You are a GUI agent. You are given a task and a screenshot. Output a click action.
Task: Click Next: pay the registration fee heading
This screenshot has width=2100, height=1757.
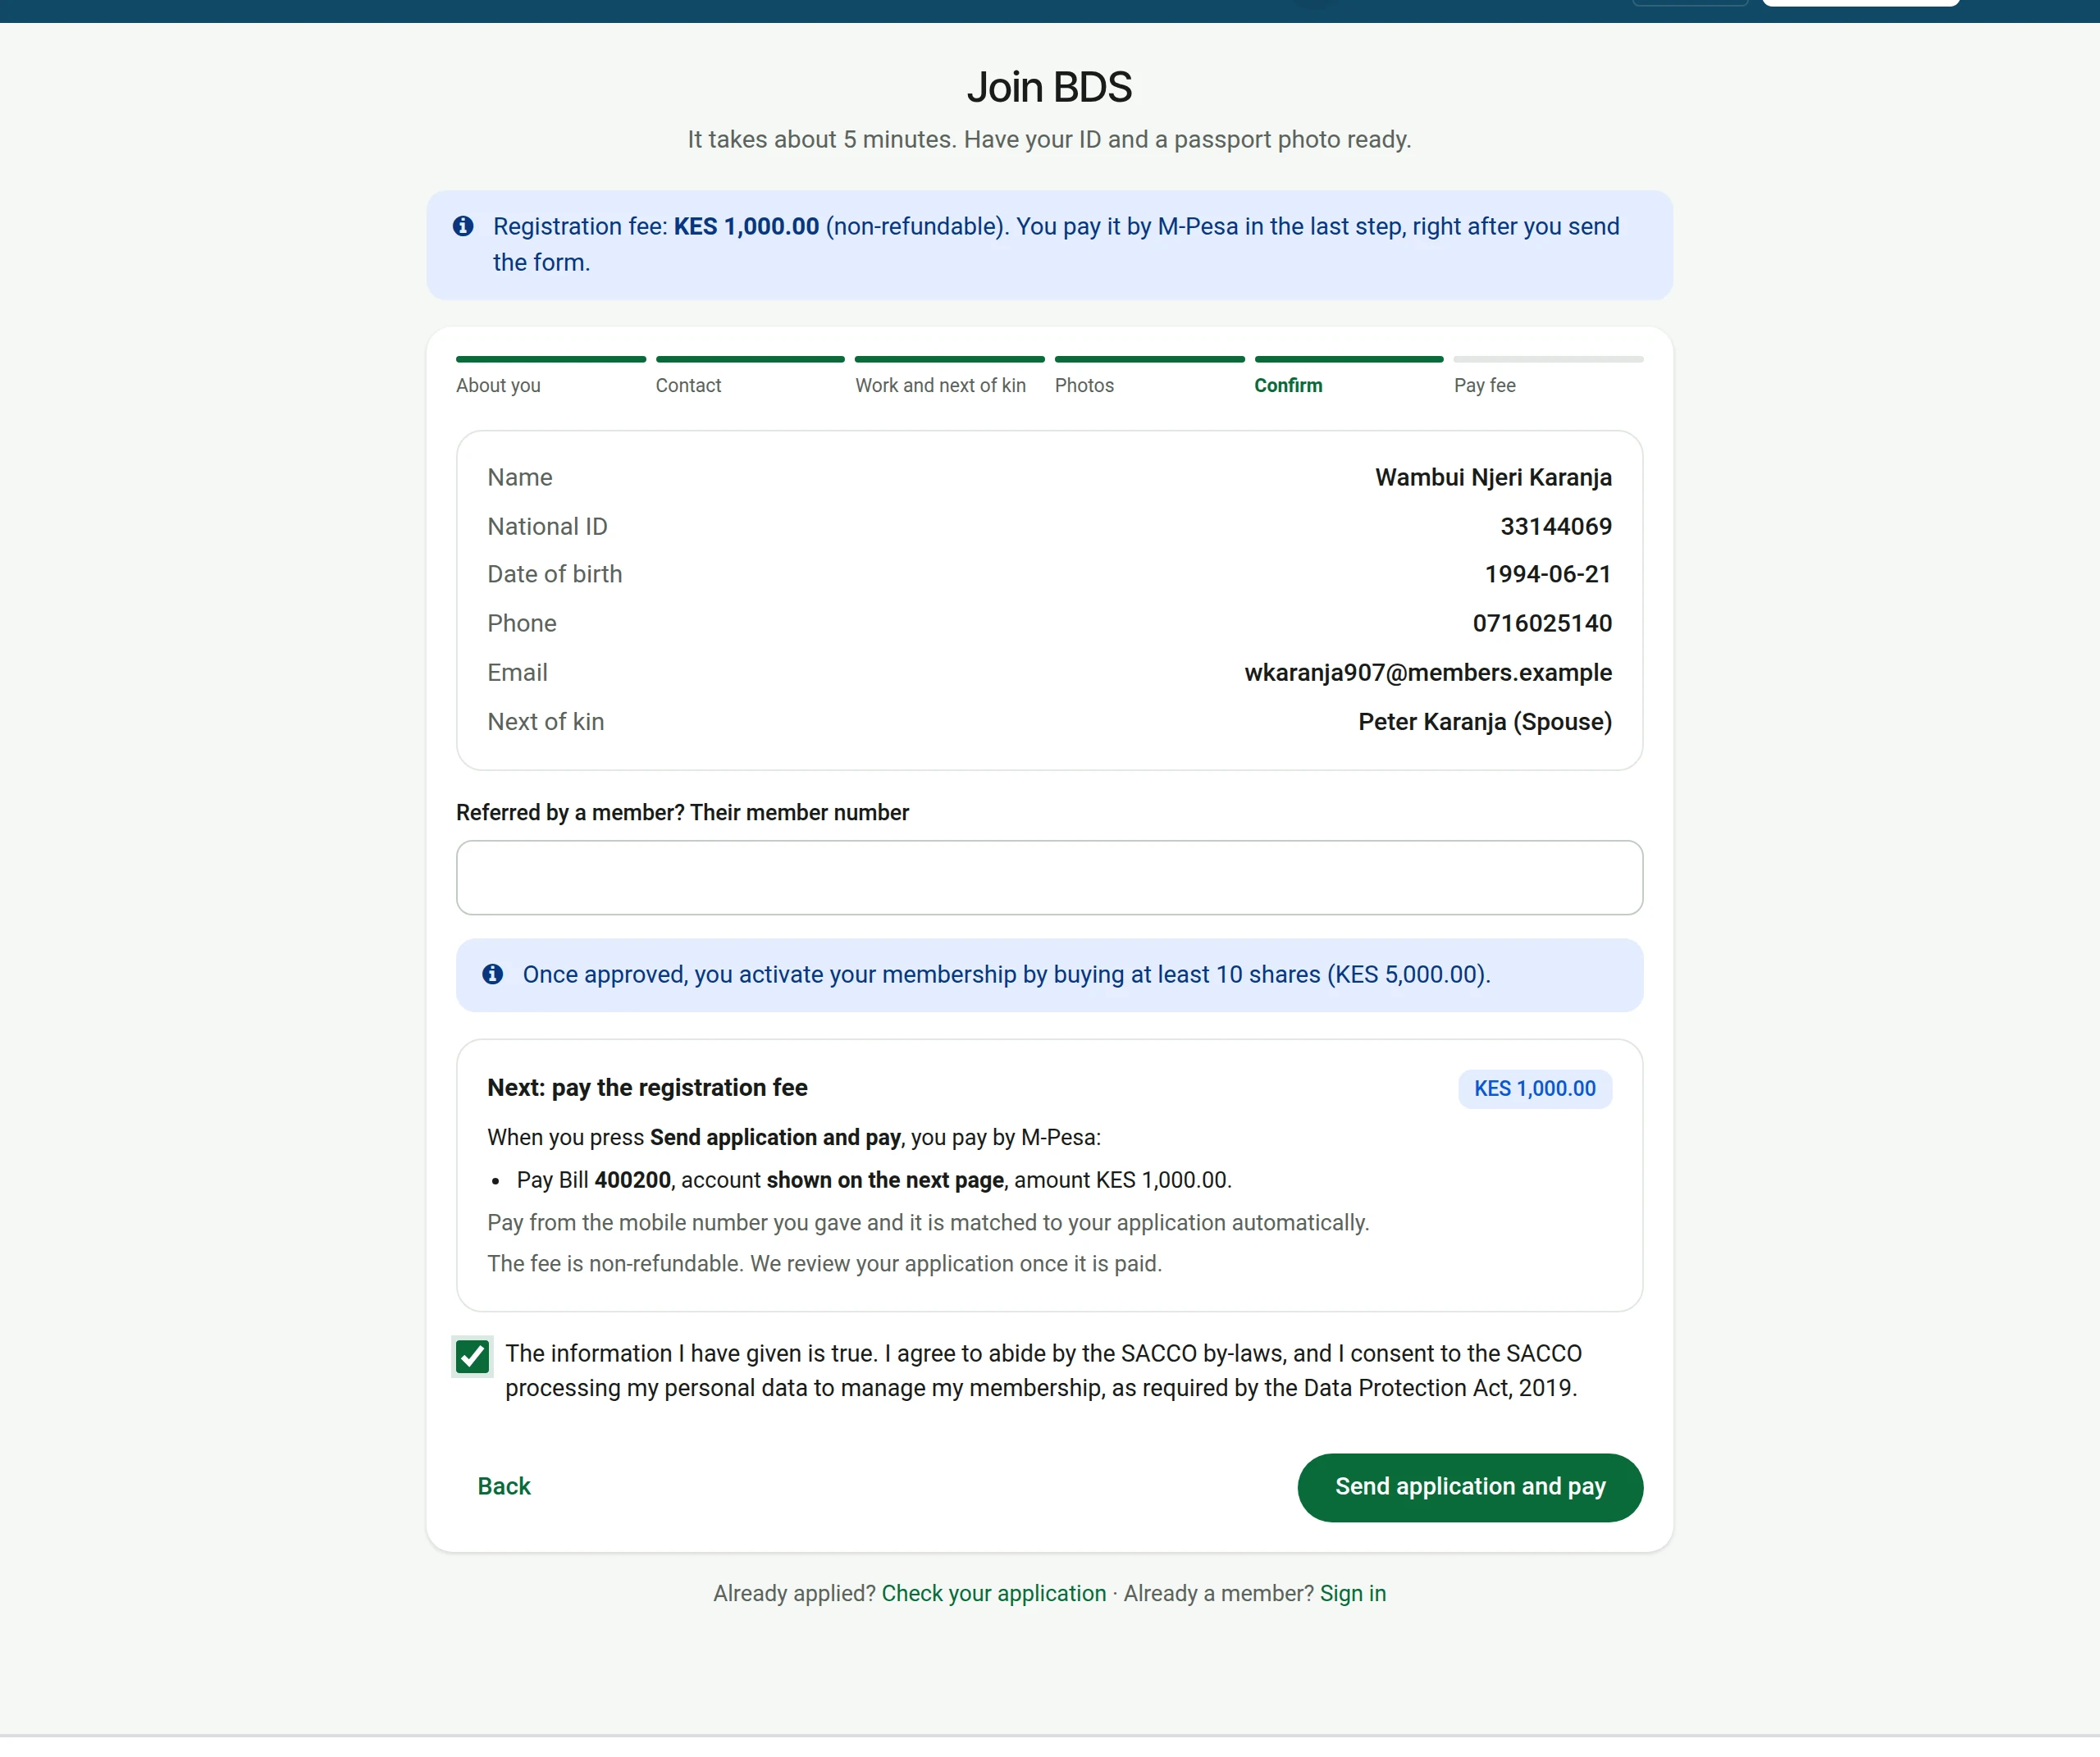(647, 1088)
